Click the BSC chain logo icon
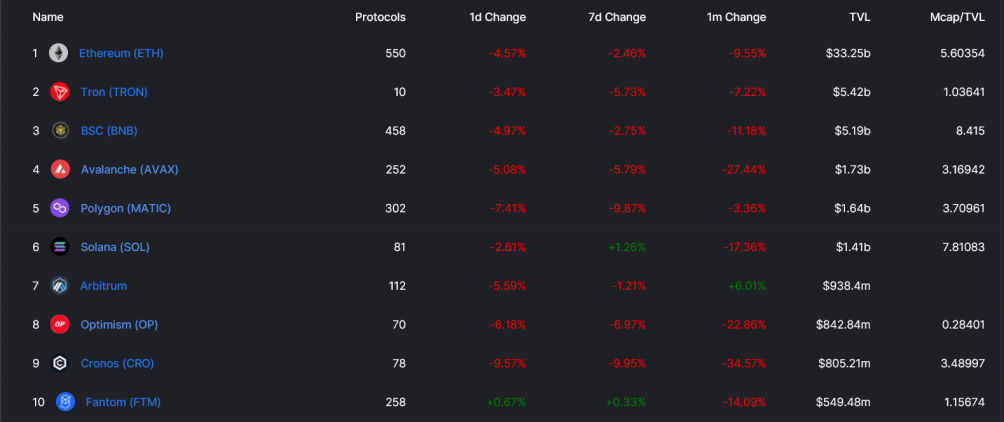 pyautogui.click(x=60, y=131)
